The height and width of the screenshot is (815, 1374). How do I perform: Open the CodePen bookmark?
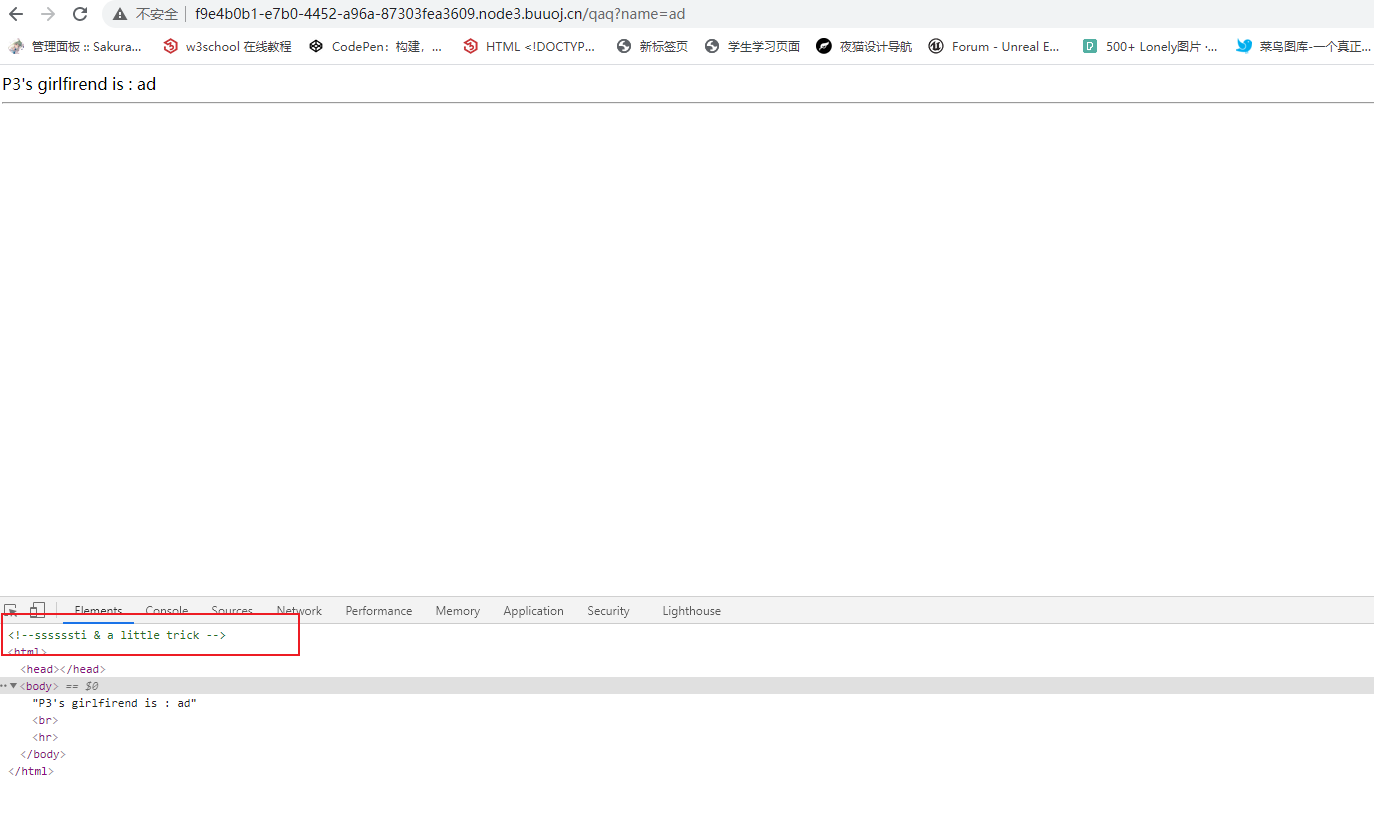(375, 46)
